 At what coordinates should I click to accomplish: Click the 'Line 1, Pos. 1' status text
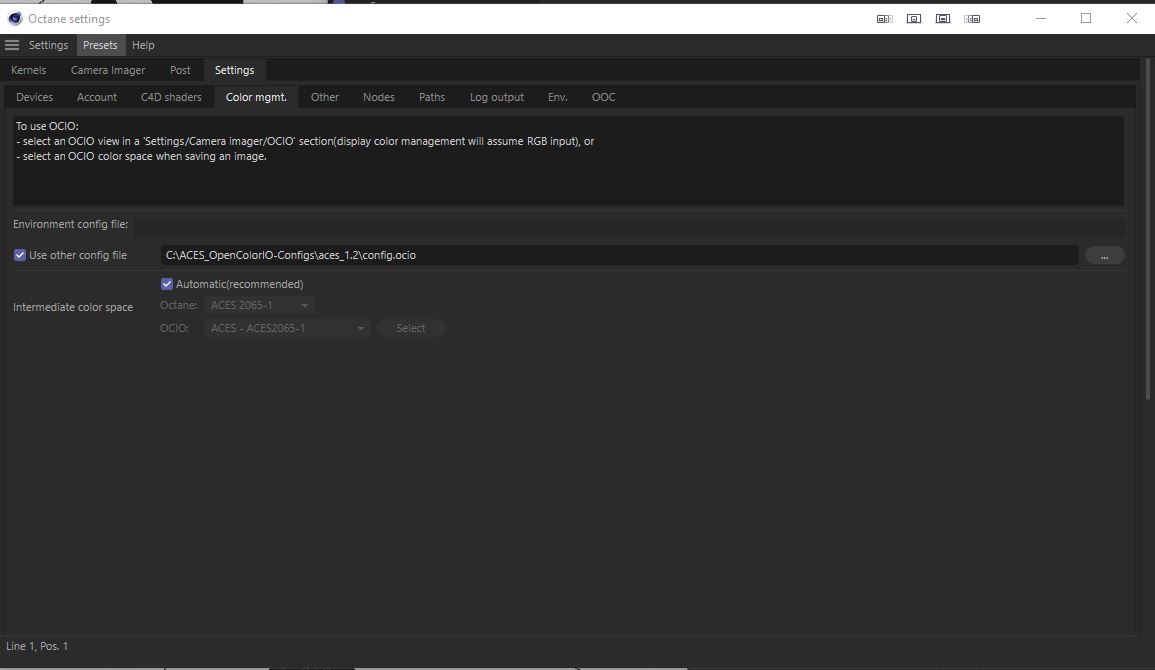(37, 646)
